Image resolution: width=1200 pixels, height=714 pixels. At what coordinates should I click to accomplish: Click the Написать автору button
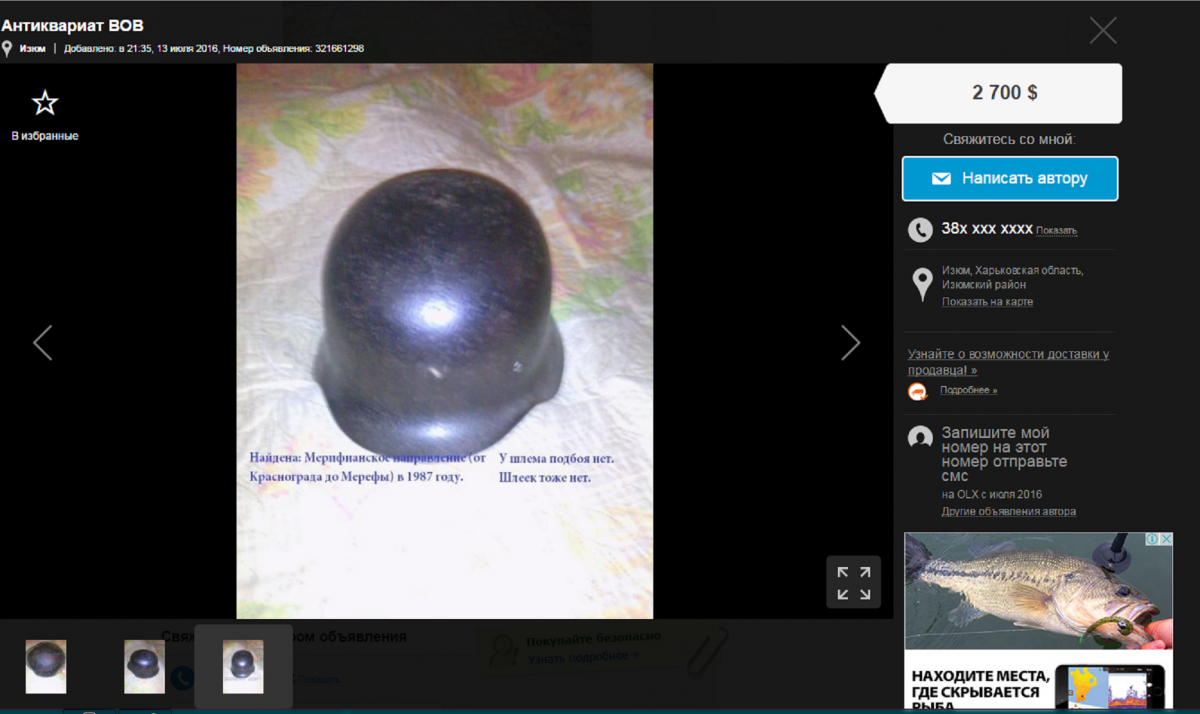(1010, 178)
